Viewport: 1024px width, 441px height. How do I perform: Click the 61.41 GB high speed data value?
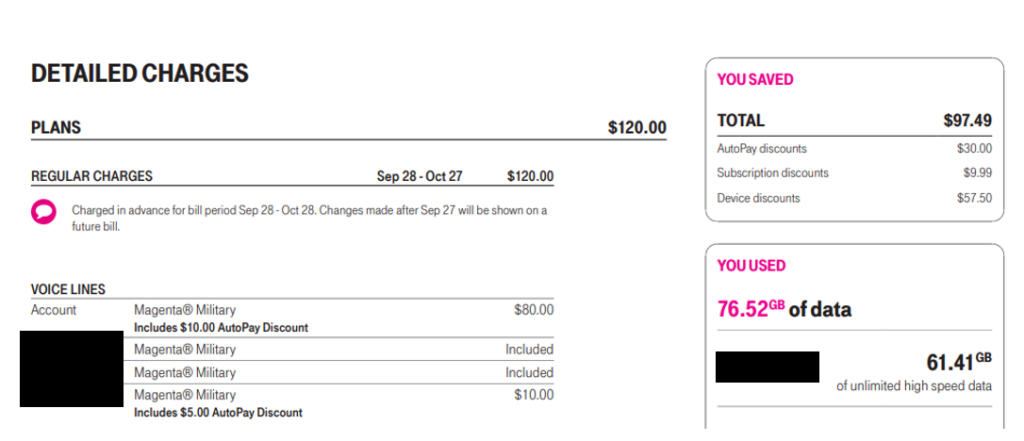coord(959,361)
